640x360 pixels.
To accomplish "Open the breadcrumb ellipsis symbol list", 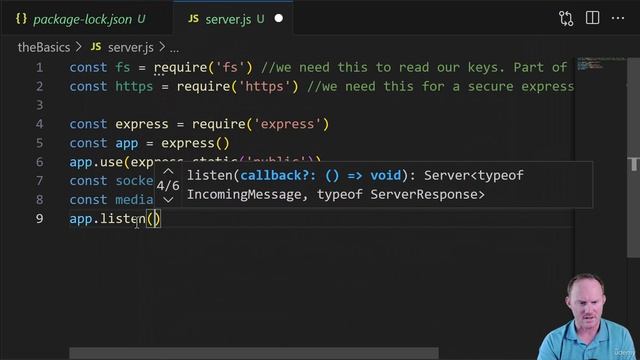I will click(174, 49).
